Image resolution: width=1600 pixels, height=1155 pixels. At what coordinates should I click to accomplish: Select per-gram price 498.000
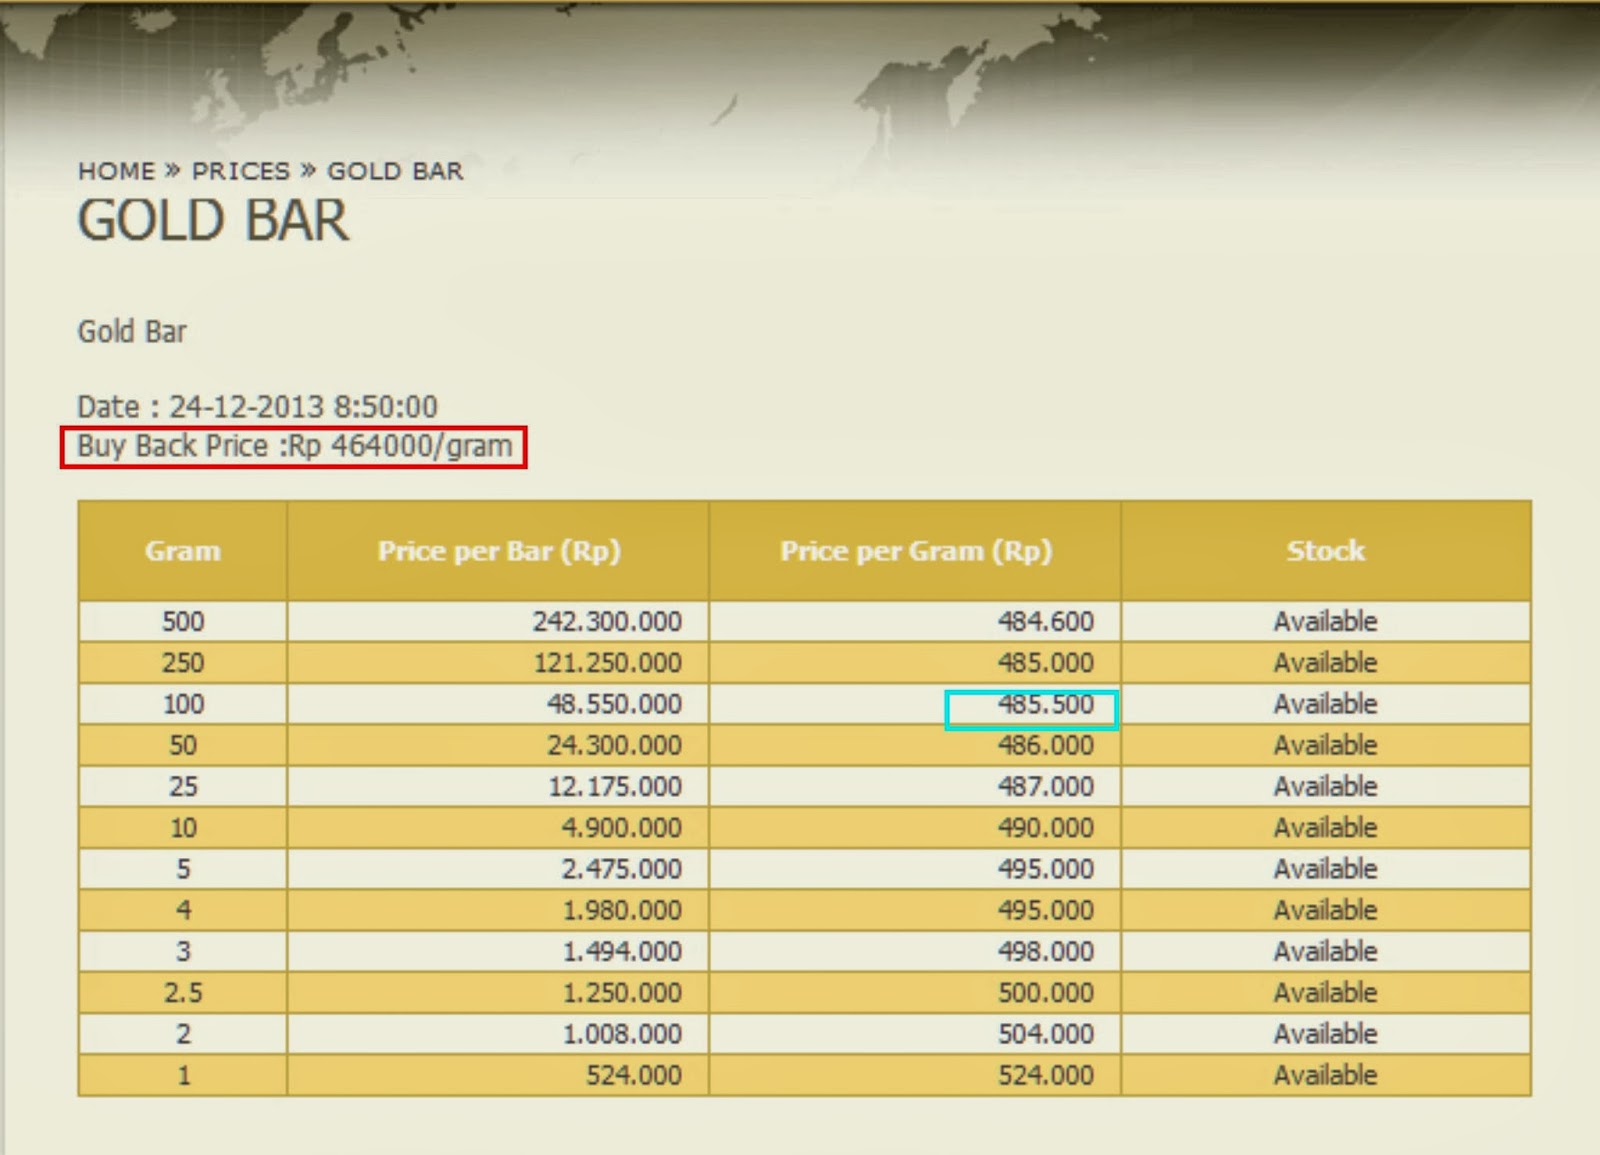1046,951
